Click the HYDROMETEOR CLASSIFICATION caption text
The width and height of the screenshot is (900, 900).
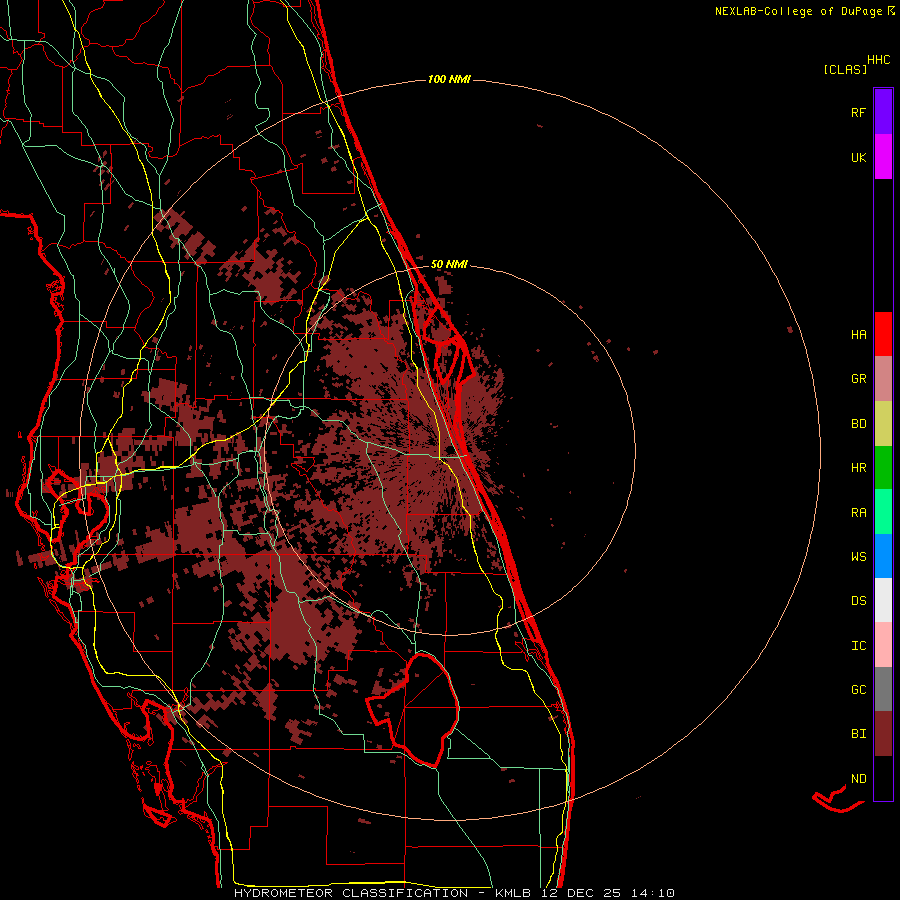pos(351,893)
